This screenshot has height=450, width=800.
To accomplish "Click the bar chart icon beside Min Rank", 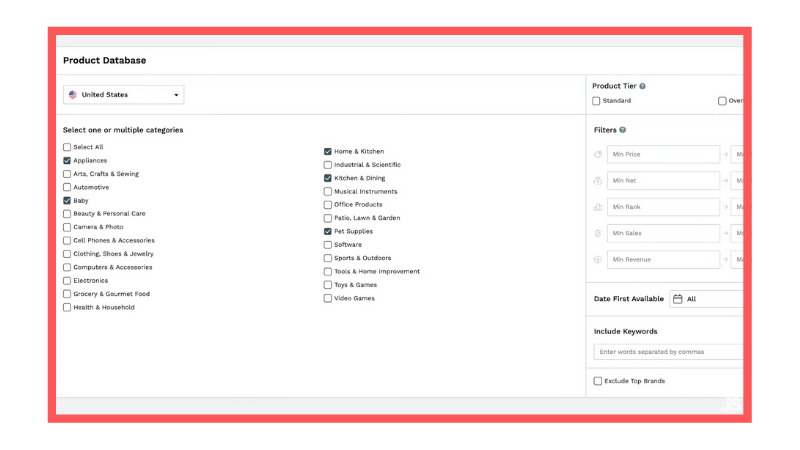I will [598, 207].
